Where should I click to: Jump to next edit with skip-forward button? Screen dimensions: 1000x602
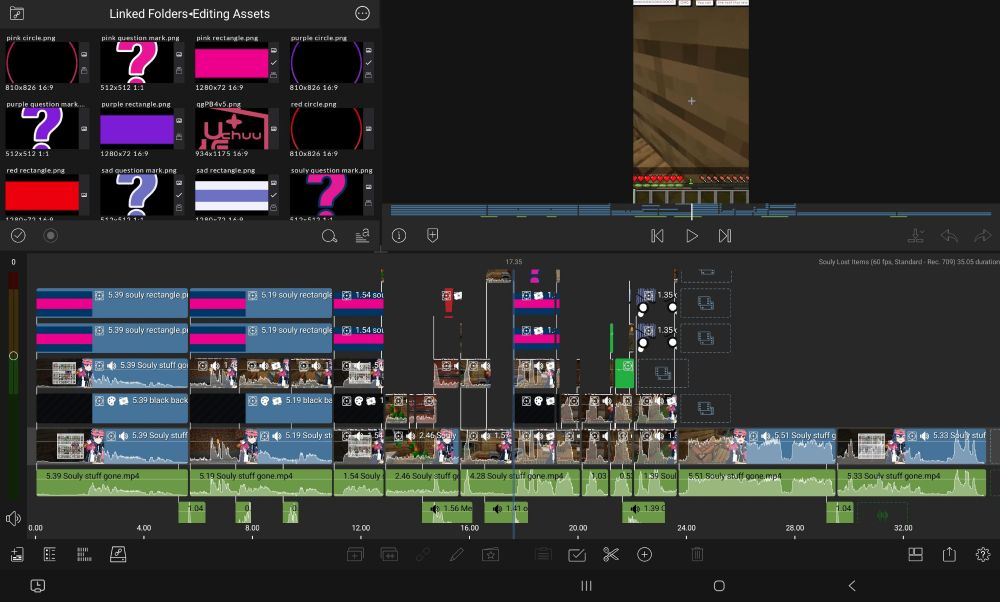click(x=725, y=236)
